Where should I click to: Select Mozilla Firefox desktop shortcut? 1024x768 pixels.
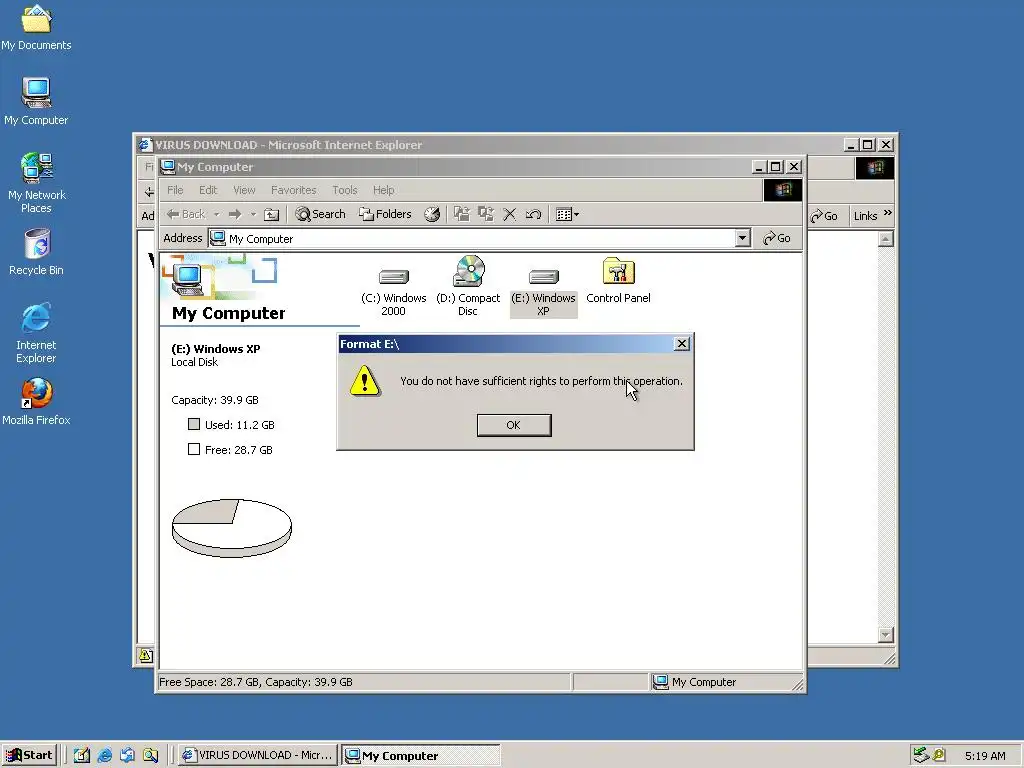coord(37,402)
